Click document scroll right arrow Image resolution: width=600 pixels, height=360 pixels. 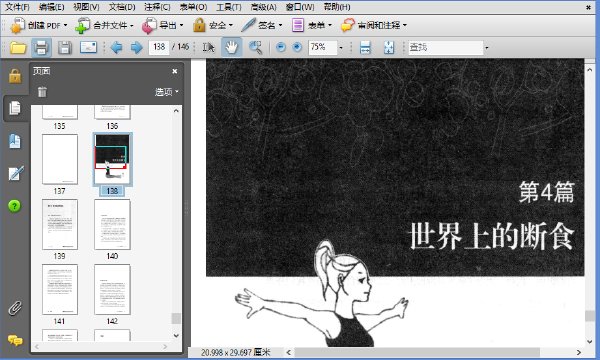click(x=579, y=352)
